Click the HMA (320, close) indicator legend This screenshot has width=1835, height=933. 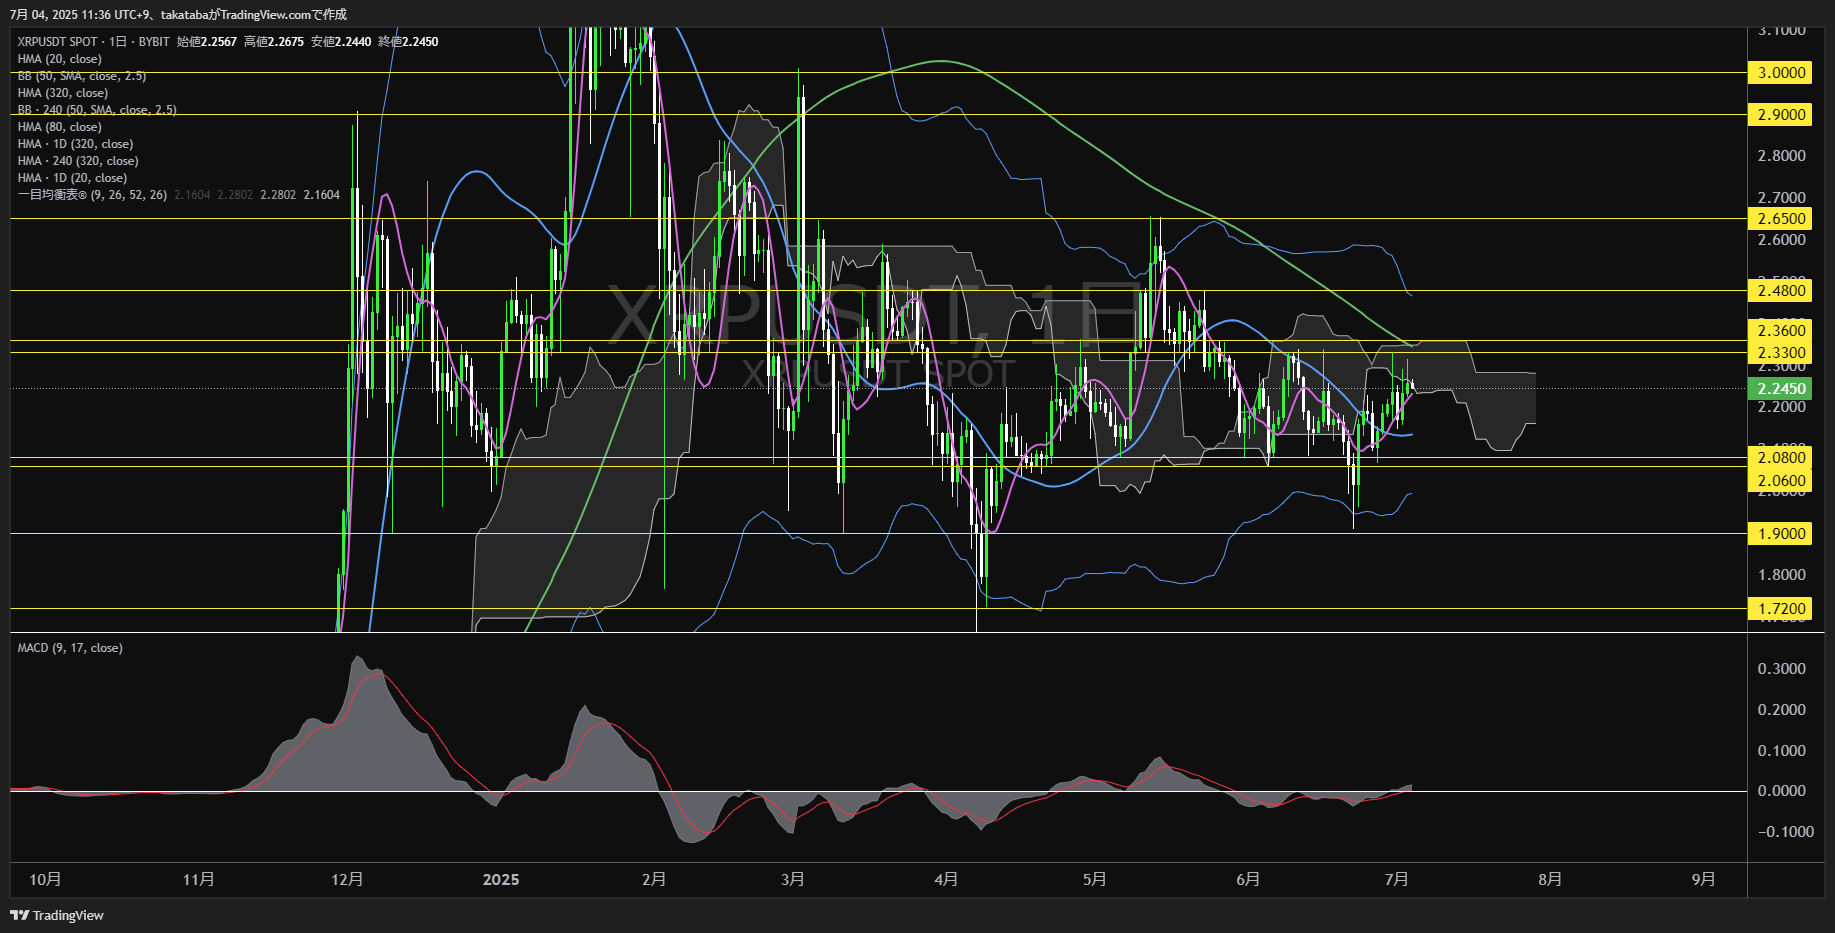[63, 93]
